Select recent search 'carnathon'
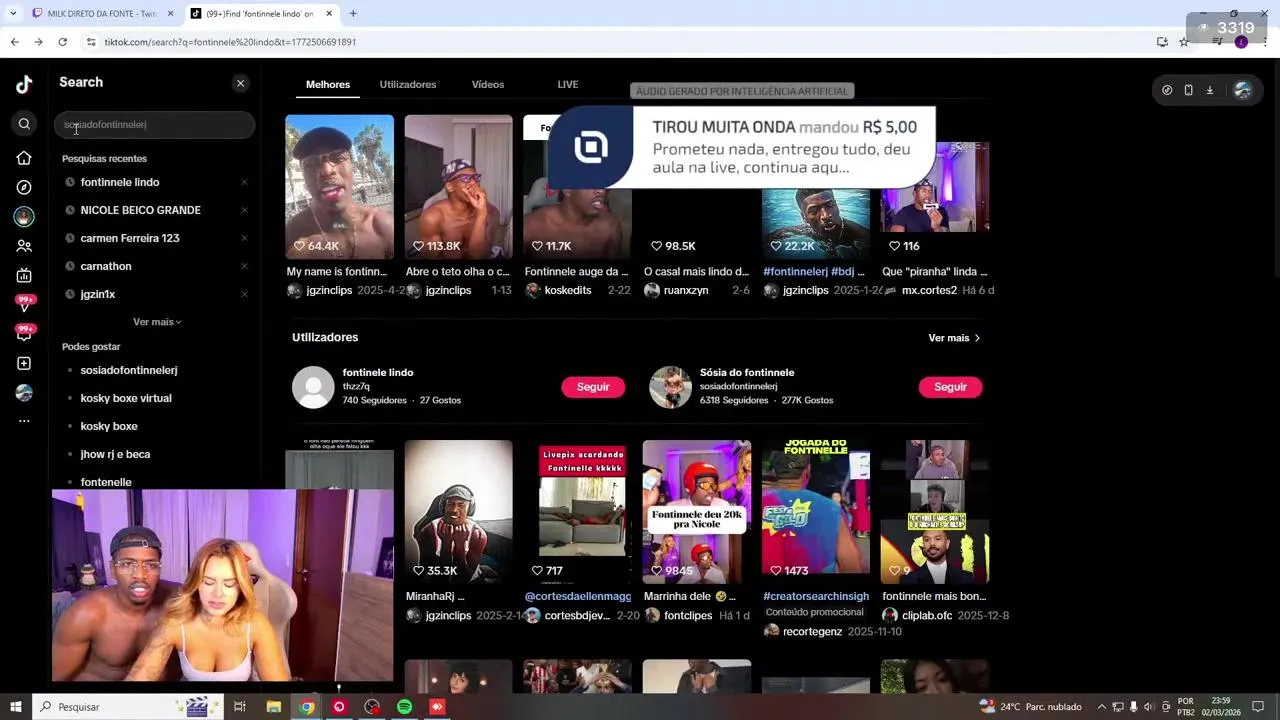 (106, 266)
